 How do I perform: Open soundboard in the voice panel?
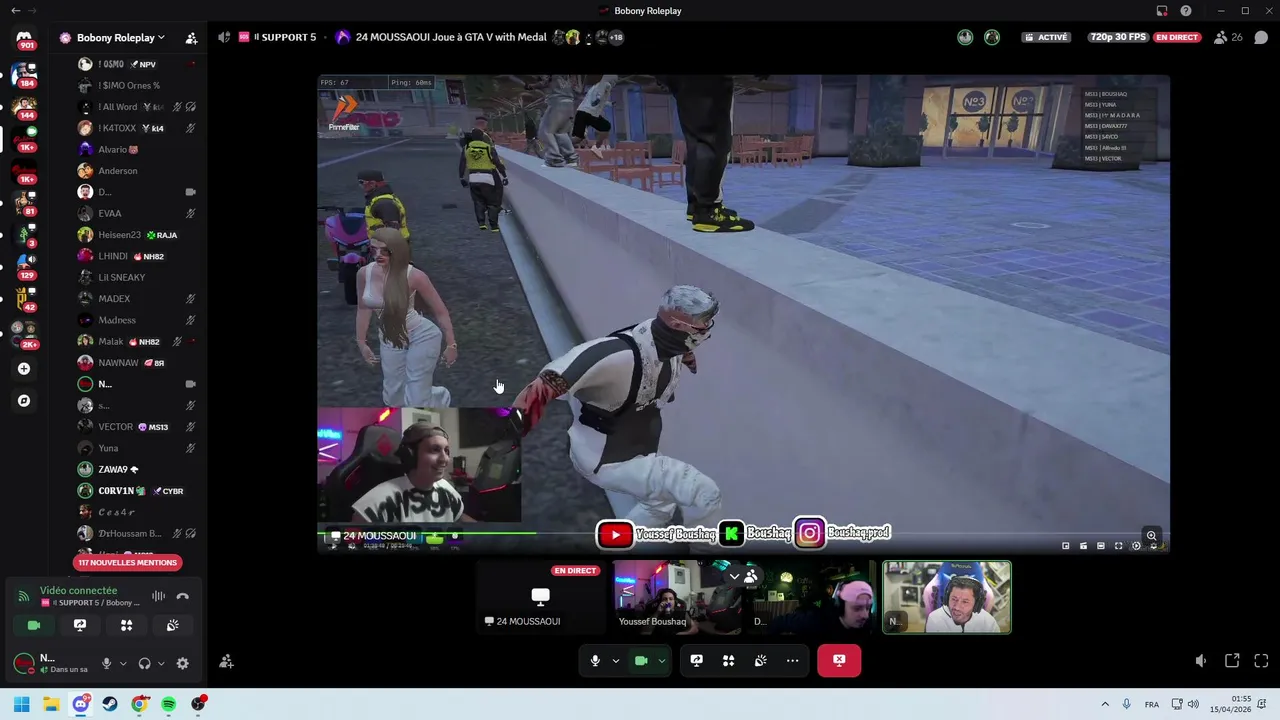(x=172, y=625)
